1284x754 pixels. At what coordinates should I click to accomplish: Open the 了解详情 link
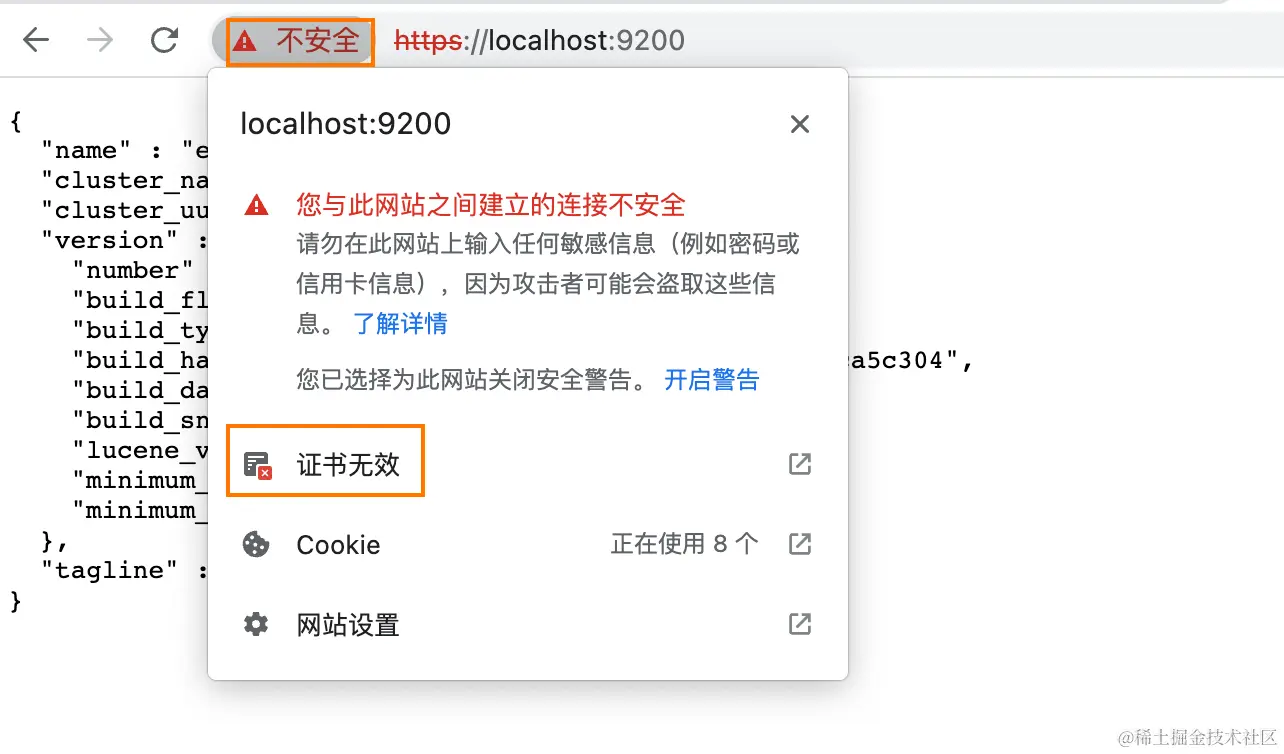coord(400,324)
